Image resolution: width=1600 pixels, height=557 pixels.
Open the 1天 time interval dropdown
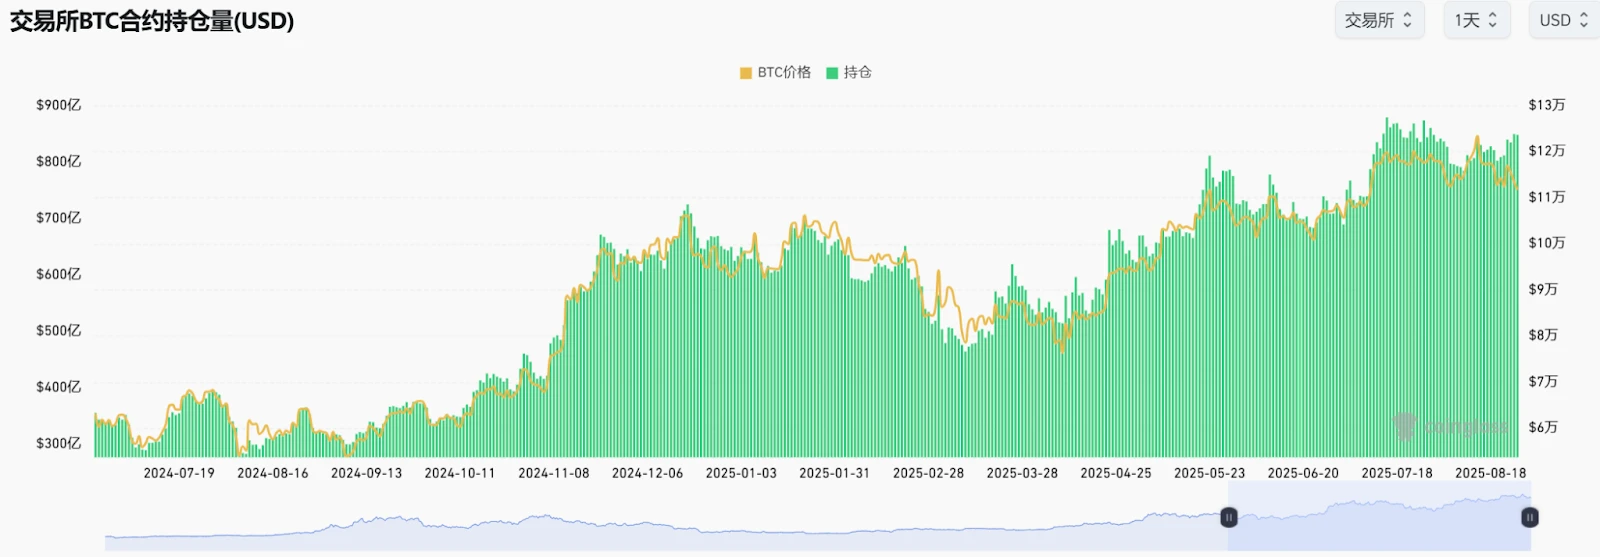(1475, 20)
